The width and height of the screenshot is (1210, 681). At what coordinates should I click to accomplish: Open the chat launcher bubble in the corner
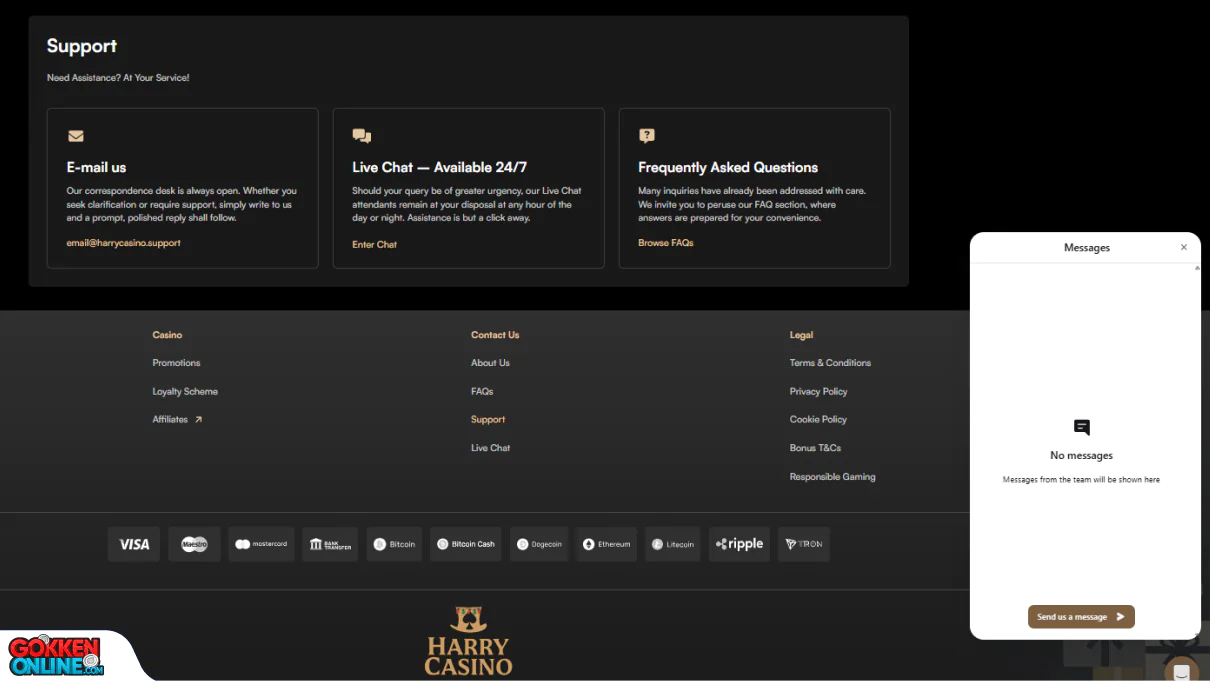click(1181, 672)
